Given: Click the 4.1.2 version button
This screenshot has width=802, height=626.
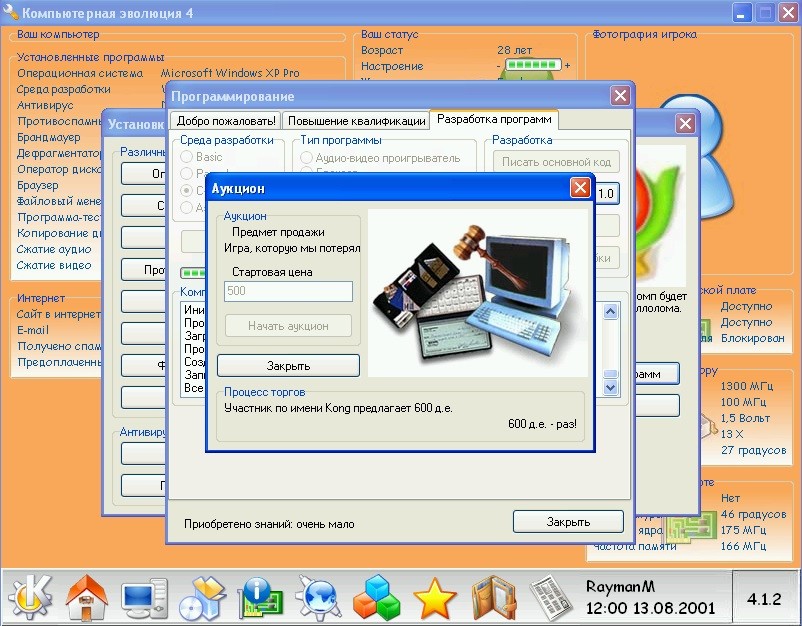Looking at the screenshot, I should click(x=764, y=598).
